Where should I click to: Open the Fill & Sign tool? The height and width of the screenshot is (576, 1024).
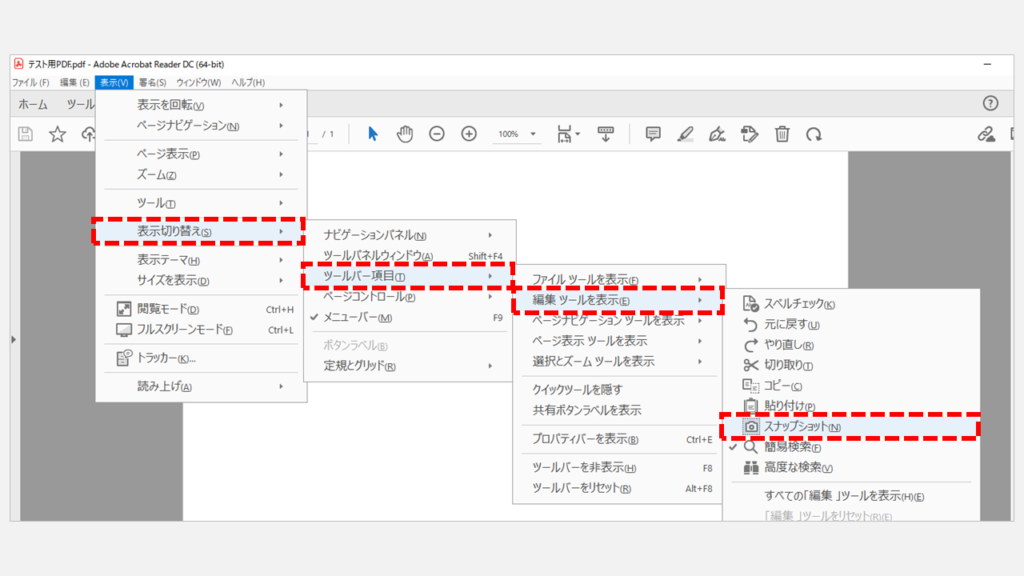click(x=717, y=132)
